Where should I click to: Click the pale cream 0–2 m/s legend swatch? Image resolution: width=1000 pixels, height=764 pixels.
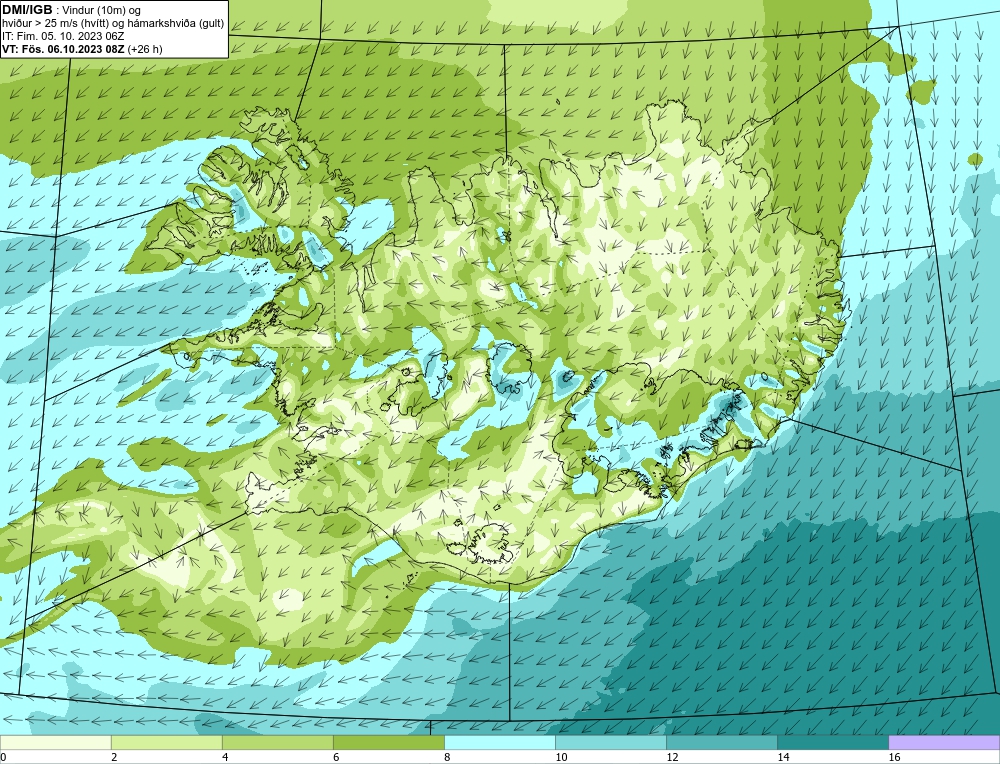pos(55,742)
